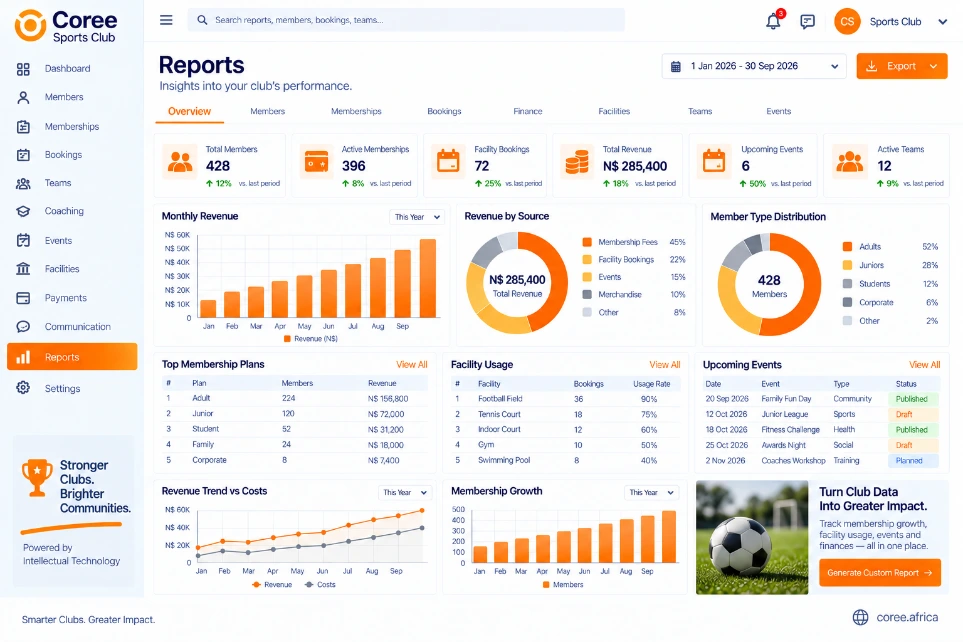This screenshot has height=642, width=963.
Task: Click the Active Memberships card icon
Action: point(316,162)
